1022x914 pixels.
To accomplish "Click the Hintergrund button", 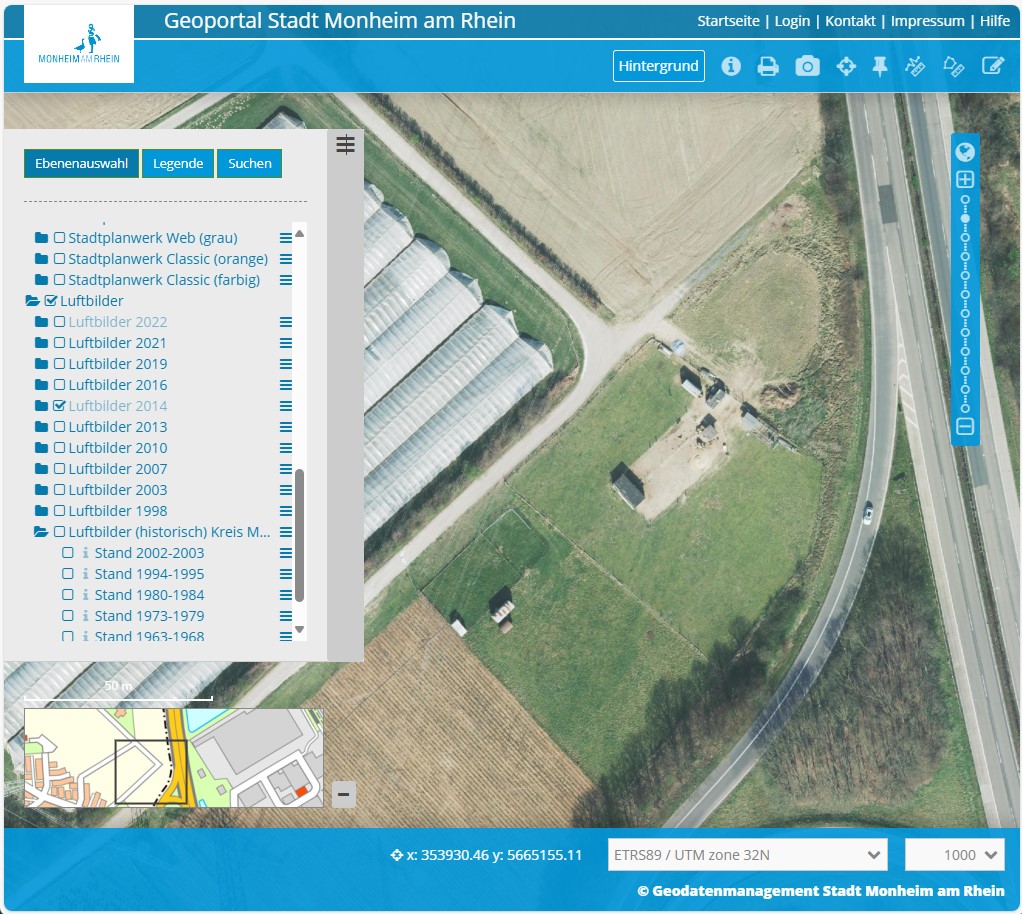I will [658, 66].
